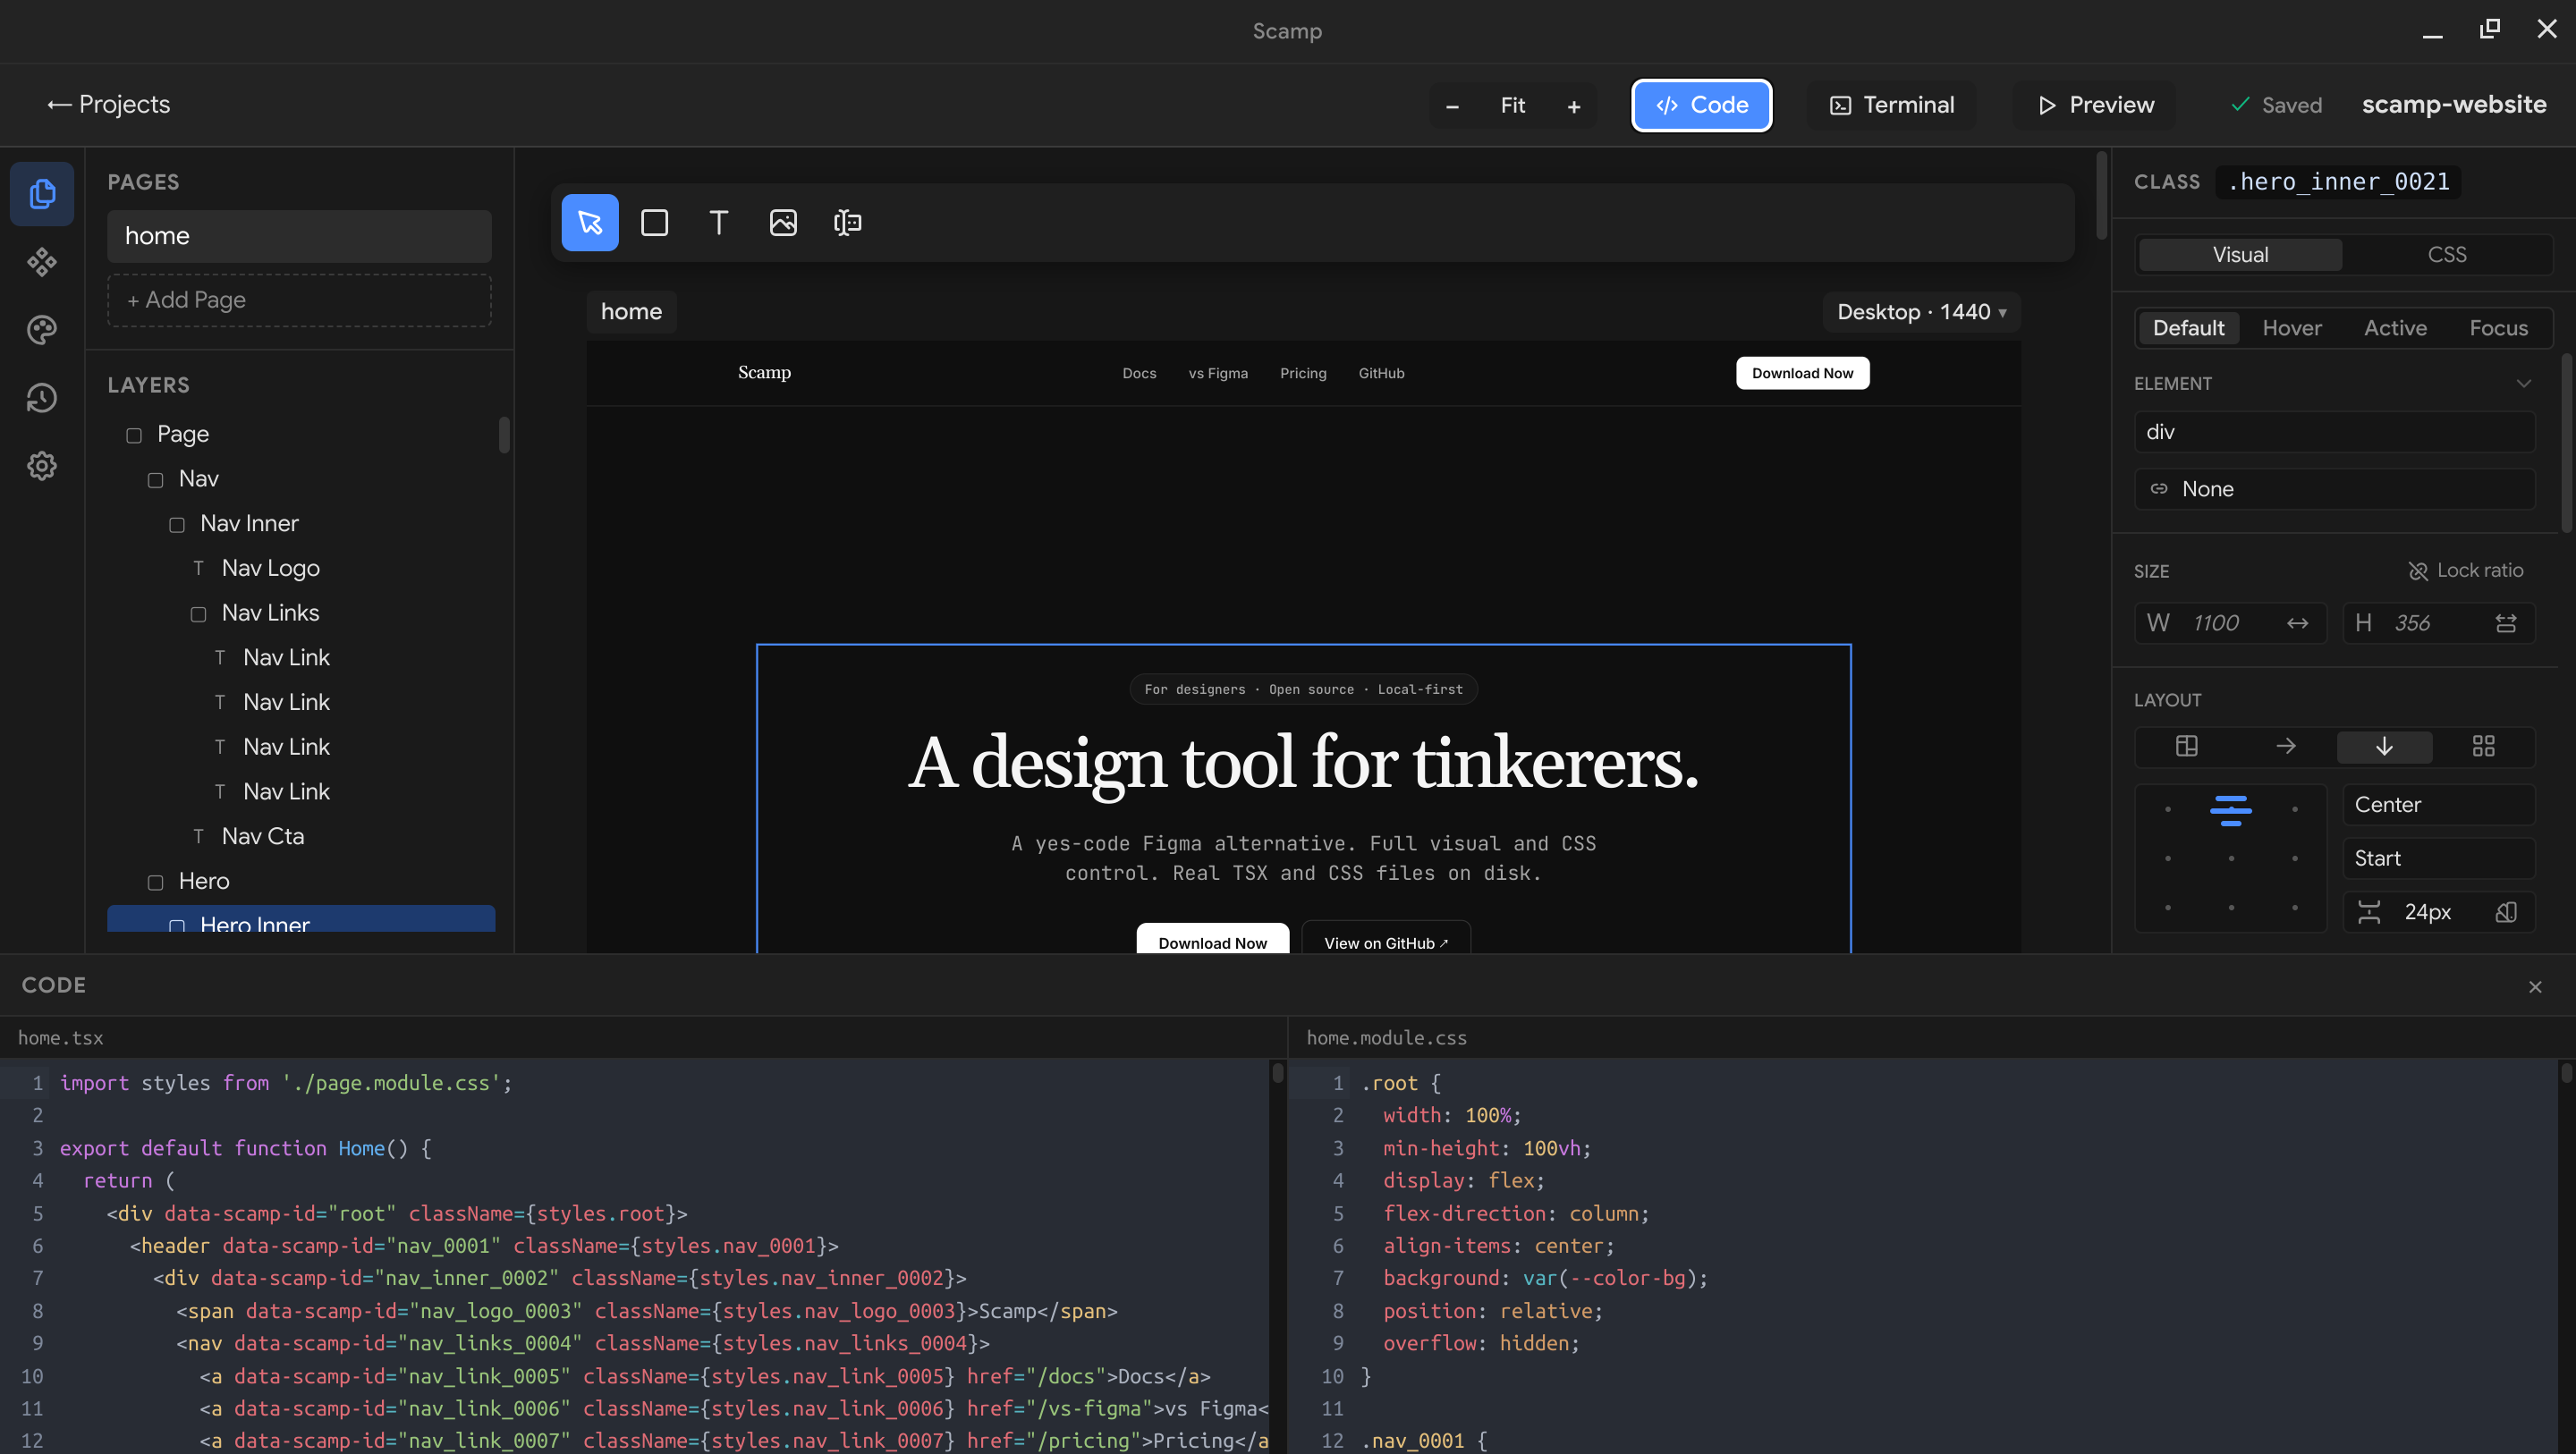Viewport: 2576px width, 1454px height.
Task: Select the home page in Pages list
Action: tap(299, 236)
